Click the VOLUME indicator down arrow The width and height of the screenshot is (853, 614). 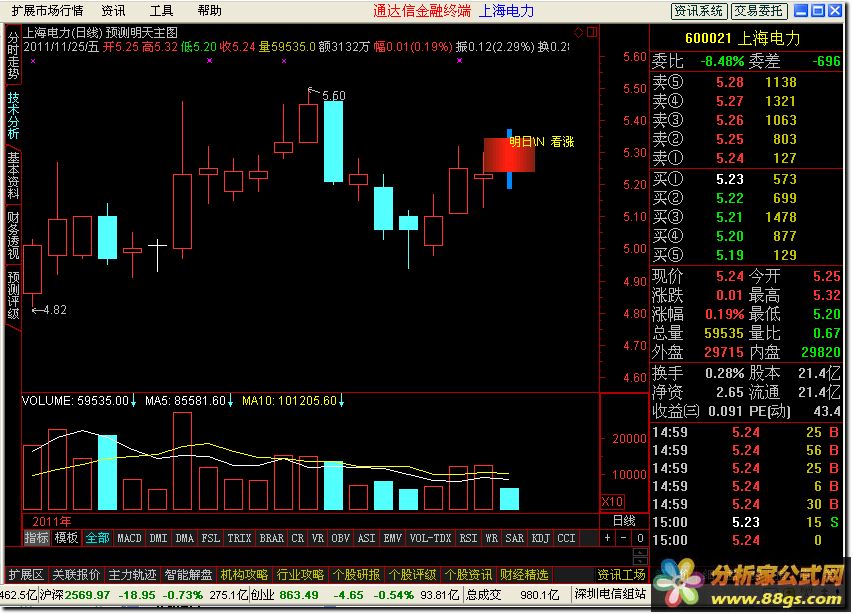coord(133,401)
